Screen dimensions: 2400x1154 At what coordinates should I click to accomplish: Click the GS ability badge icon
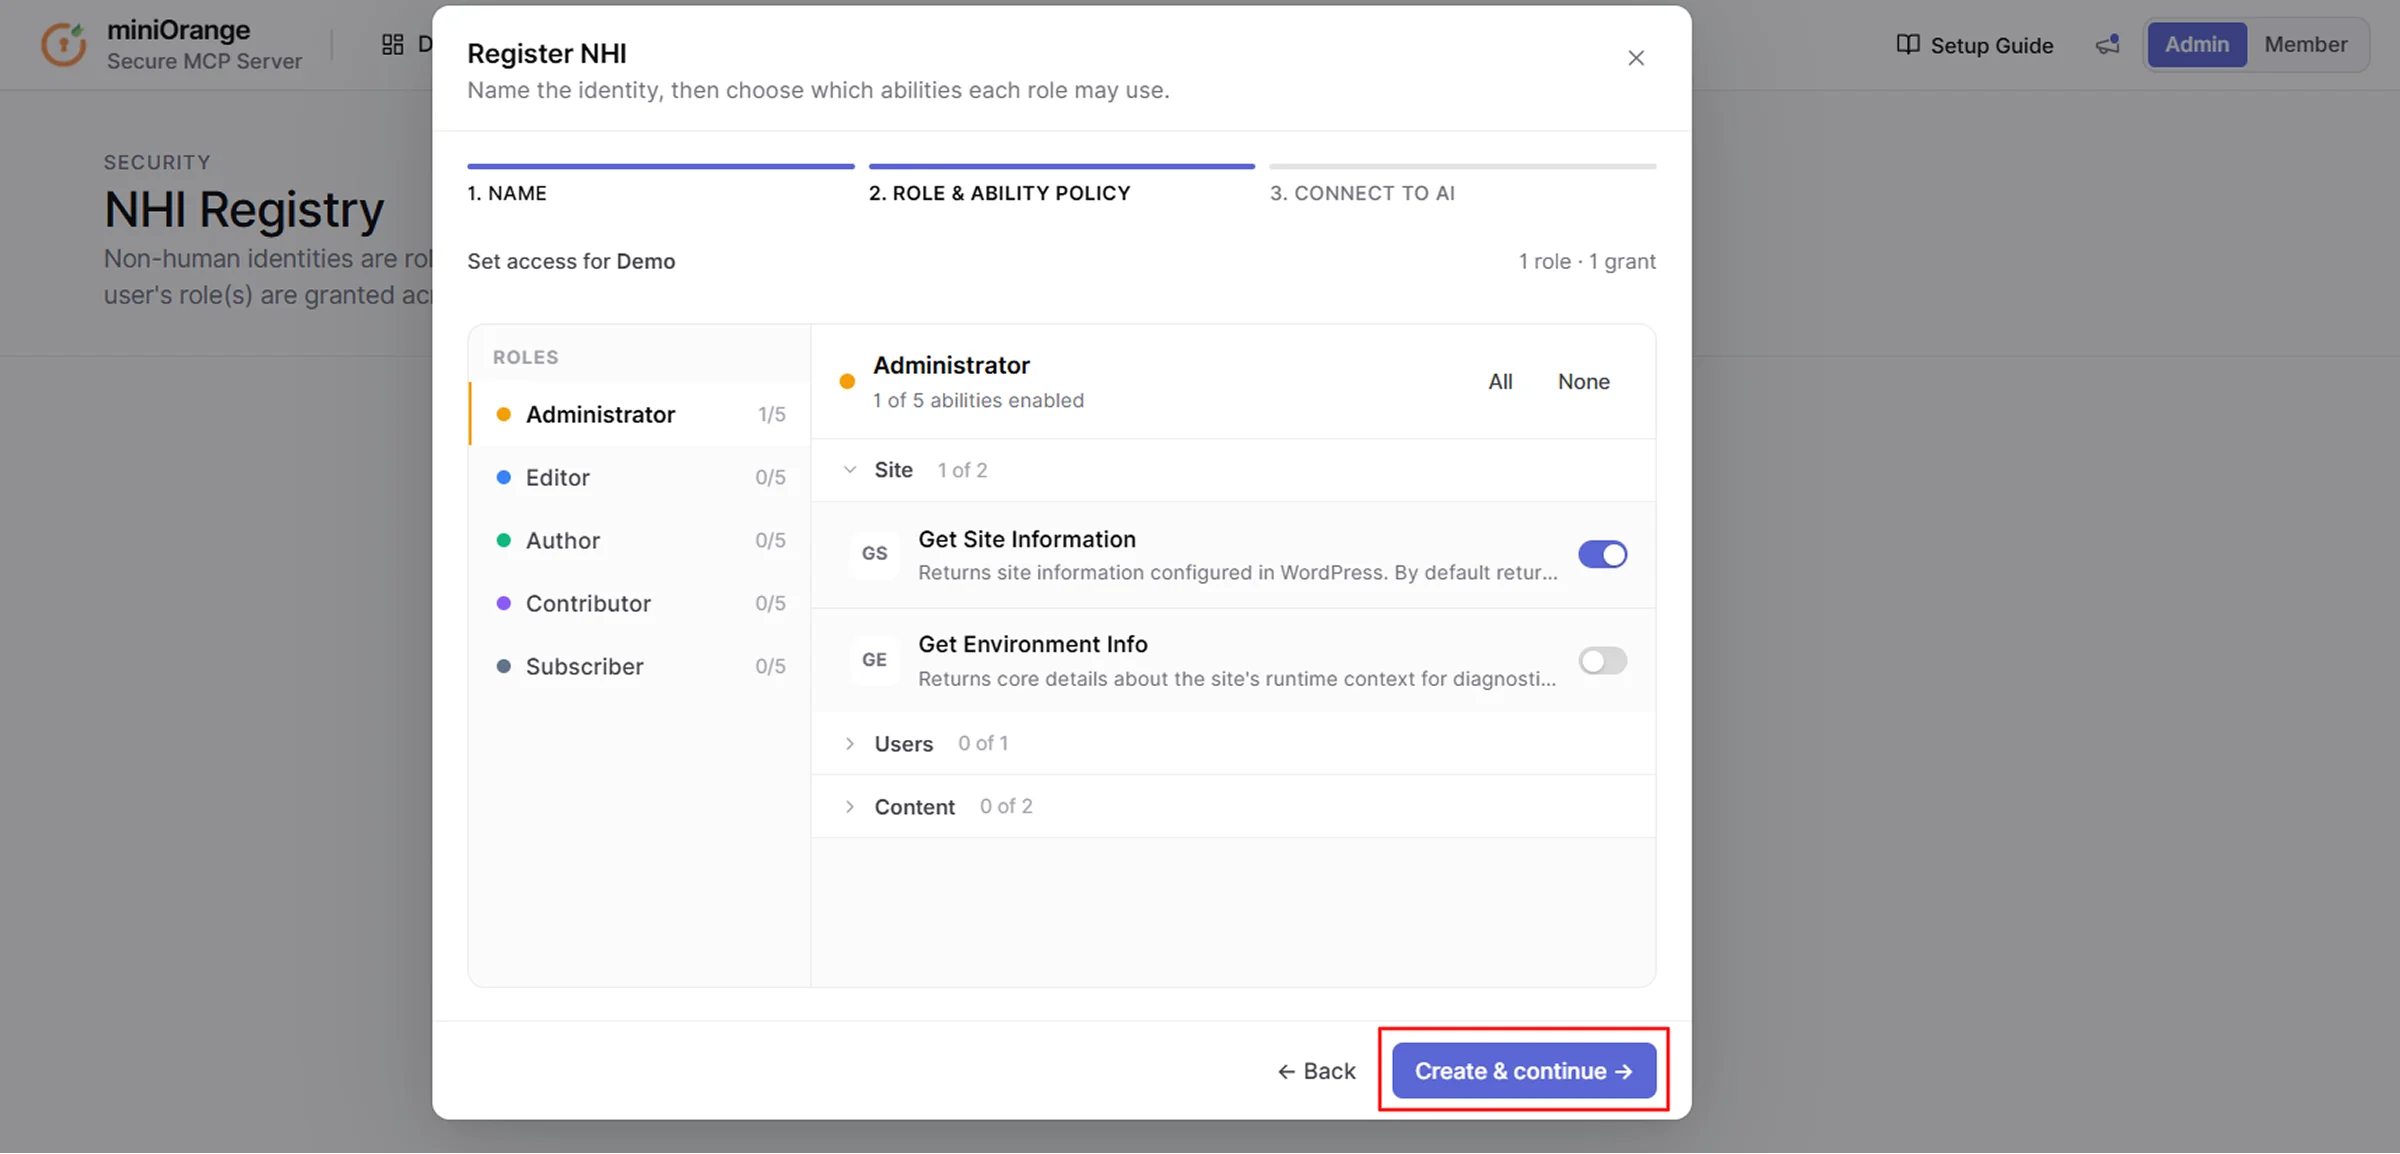[x=875, y=554]
